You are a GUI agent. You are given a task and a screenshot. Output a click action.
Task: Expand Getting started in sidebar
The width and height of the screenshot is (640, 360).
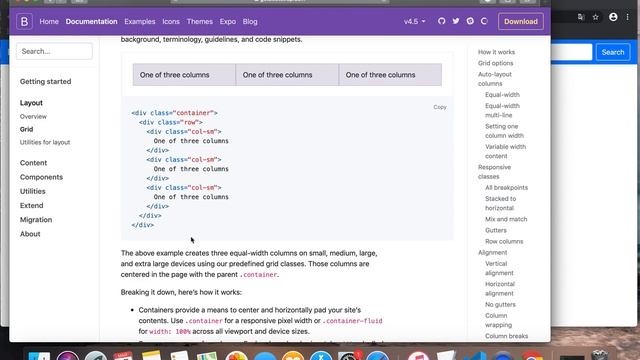click(45, 82)
